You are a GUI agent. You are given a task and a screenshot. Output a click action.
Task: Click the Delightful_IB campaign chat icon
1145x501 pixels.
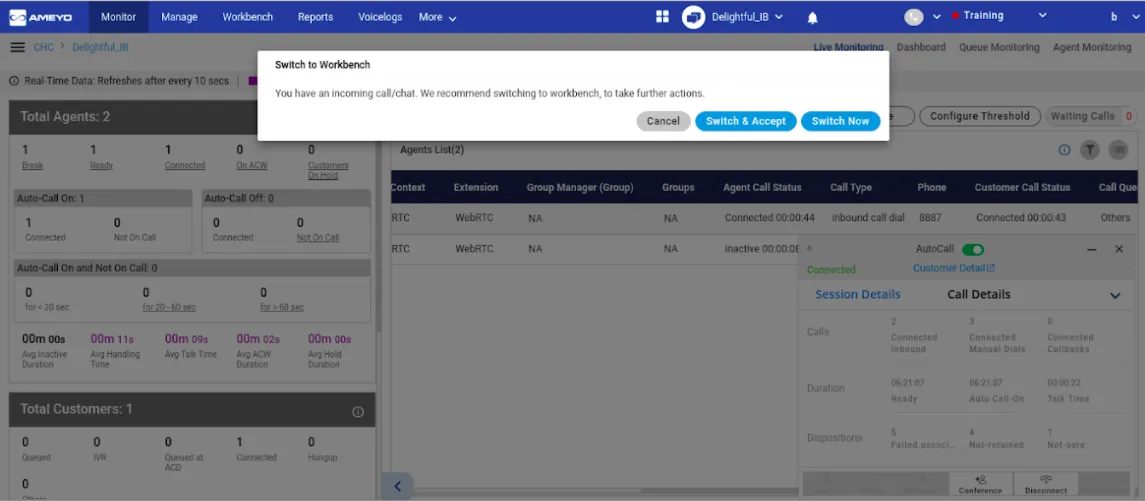(693, 17)
